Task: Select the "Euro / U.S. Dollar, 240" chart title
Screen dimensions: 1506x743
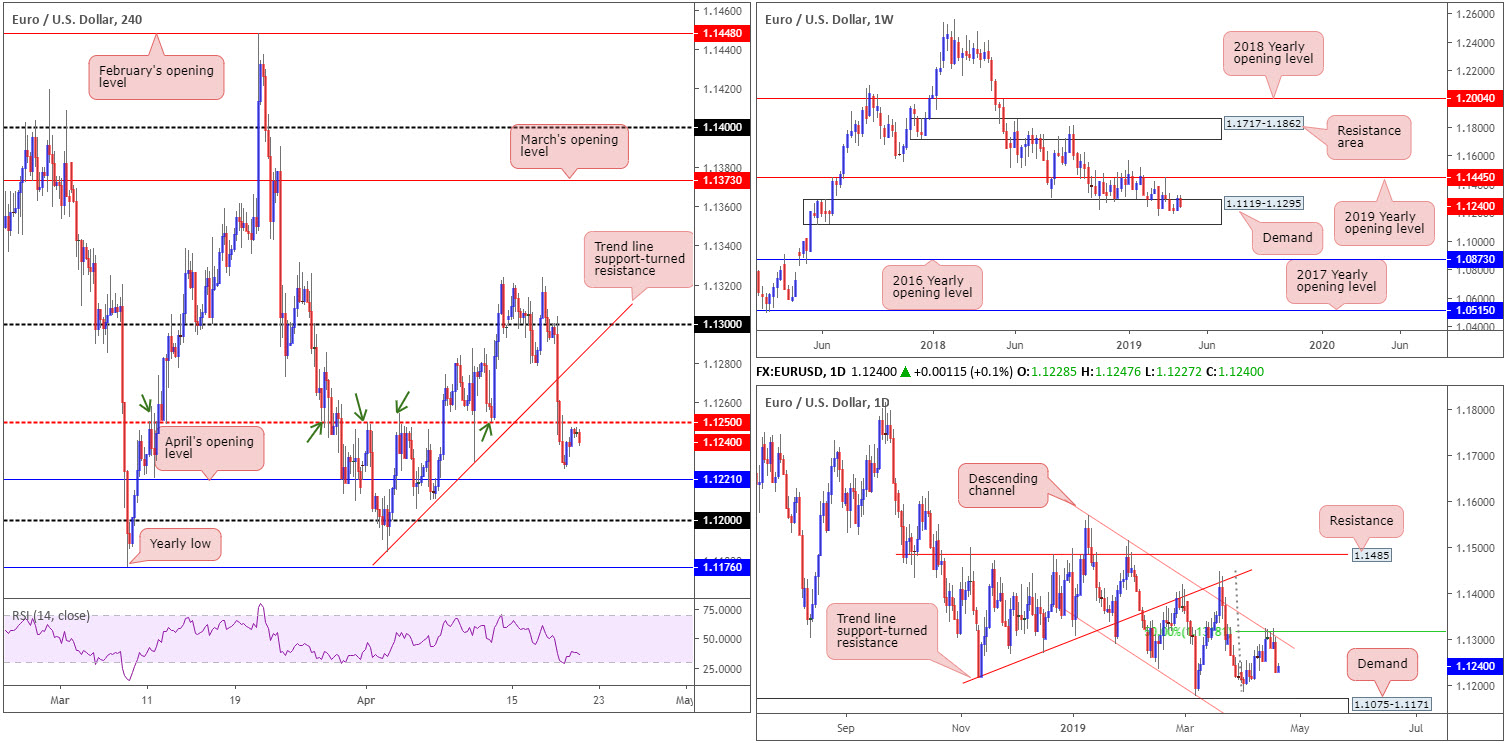Action: tap(78, 18)
